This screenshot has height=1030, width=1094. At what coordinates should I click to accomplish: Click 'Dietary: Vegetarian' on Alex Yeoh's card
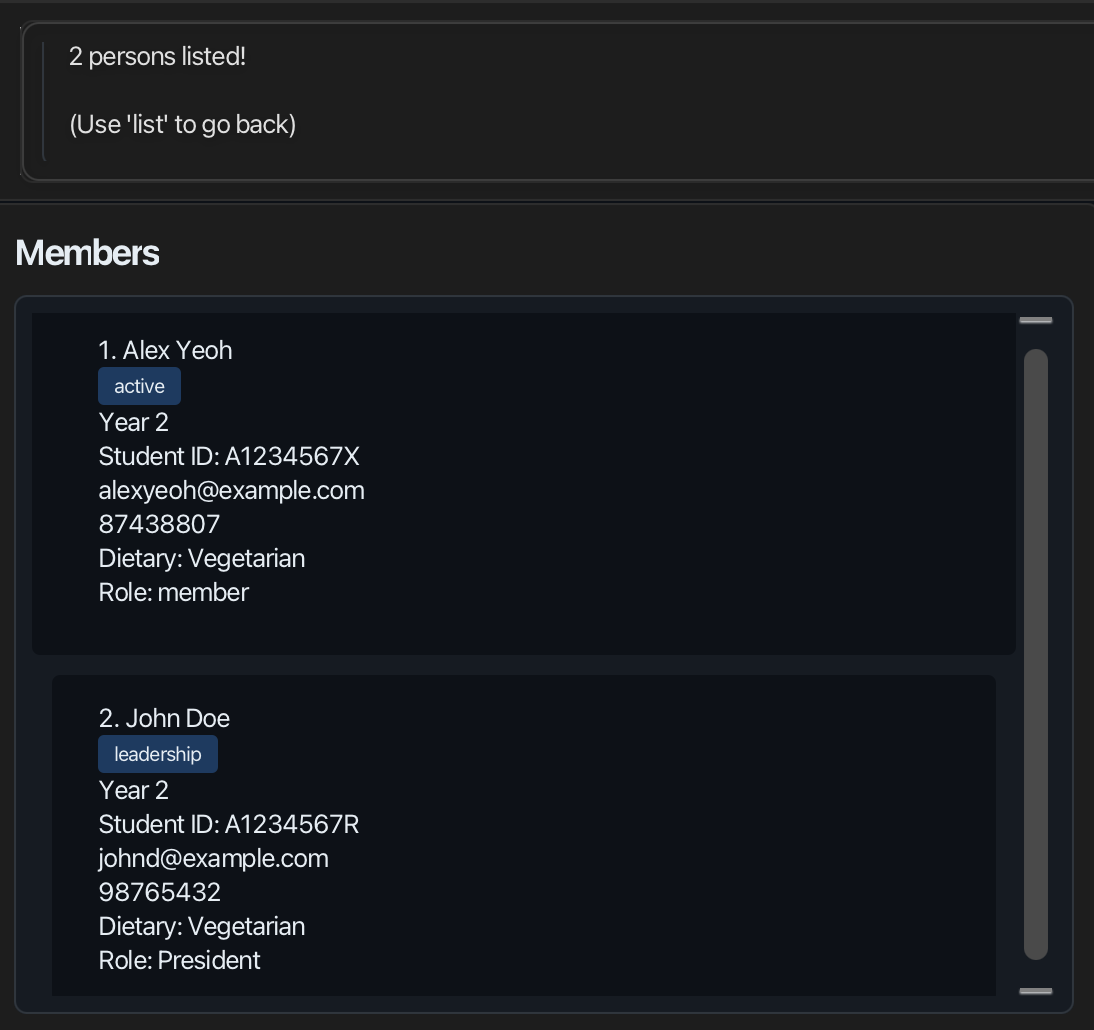[x=202, y=558]
